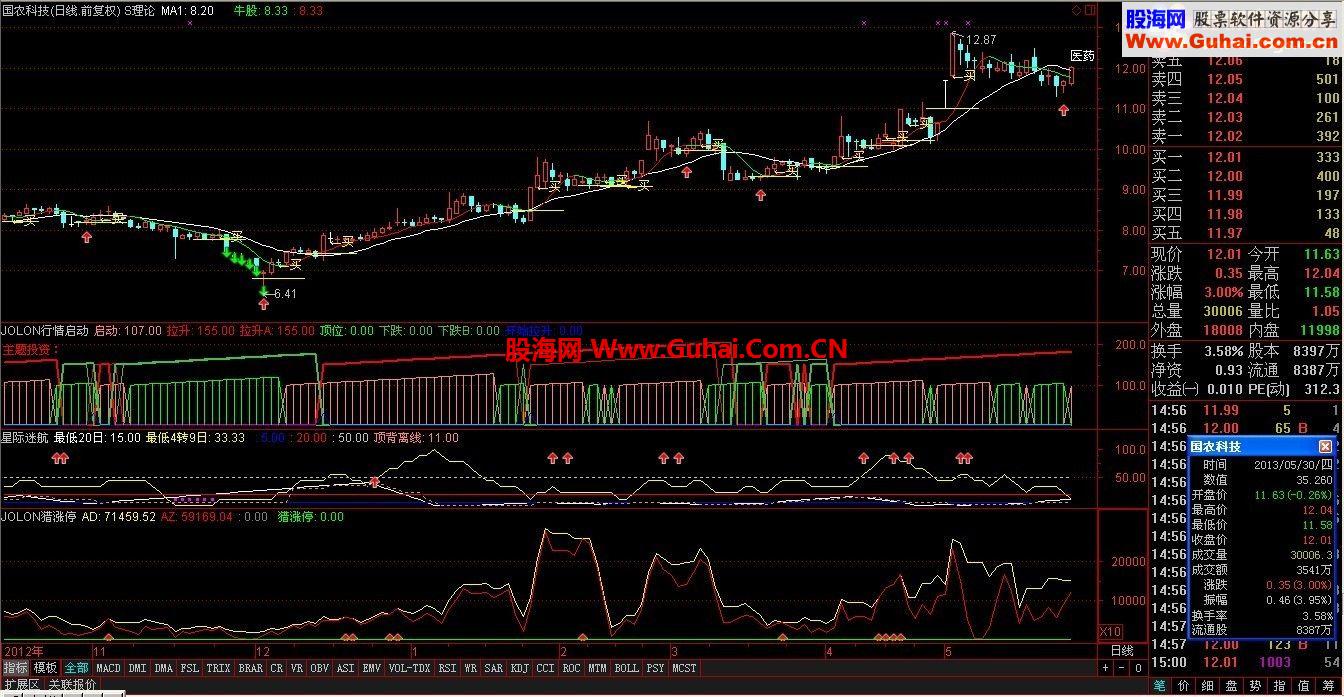Click the X10 scale marker
This screenshot has height=697, width=1344.
(1110, 632)
